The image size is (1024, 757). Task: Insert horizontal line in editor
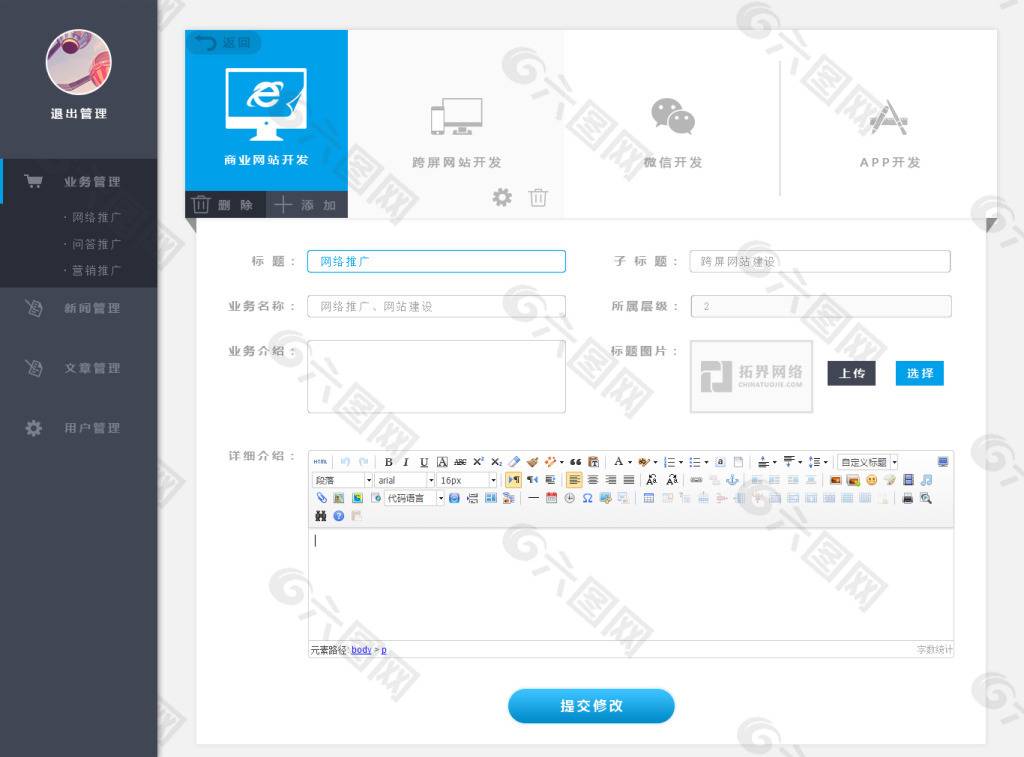534,498
